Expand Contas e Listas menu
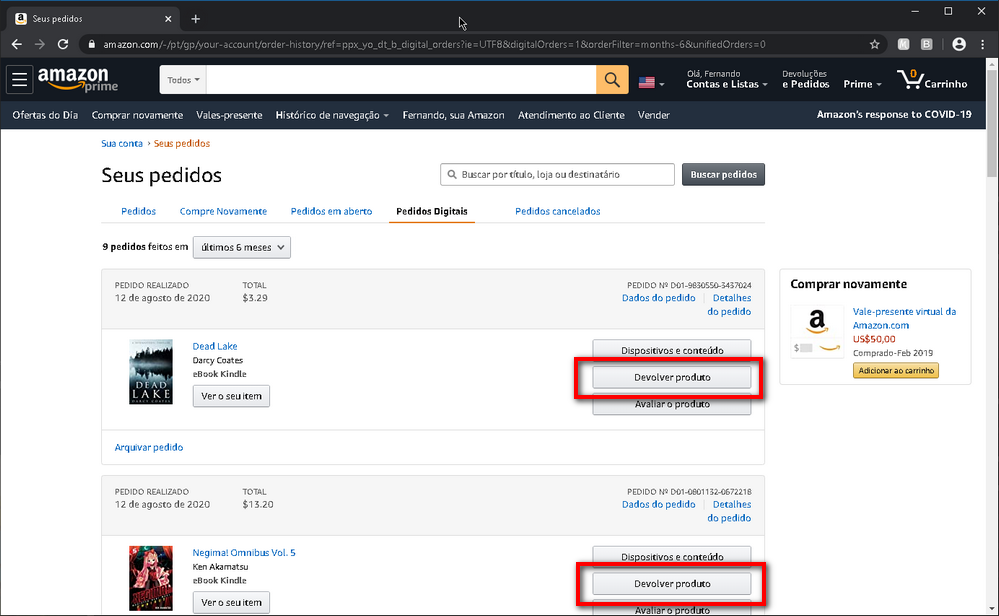The width and height of the screenshot is (999, 616). tap(726, 79)
